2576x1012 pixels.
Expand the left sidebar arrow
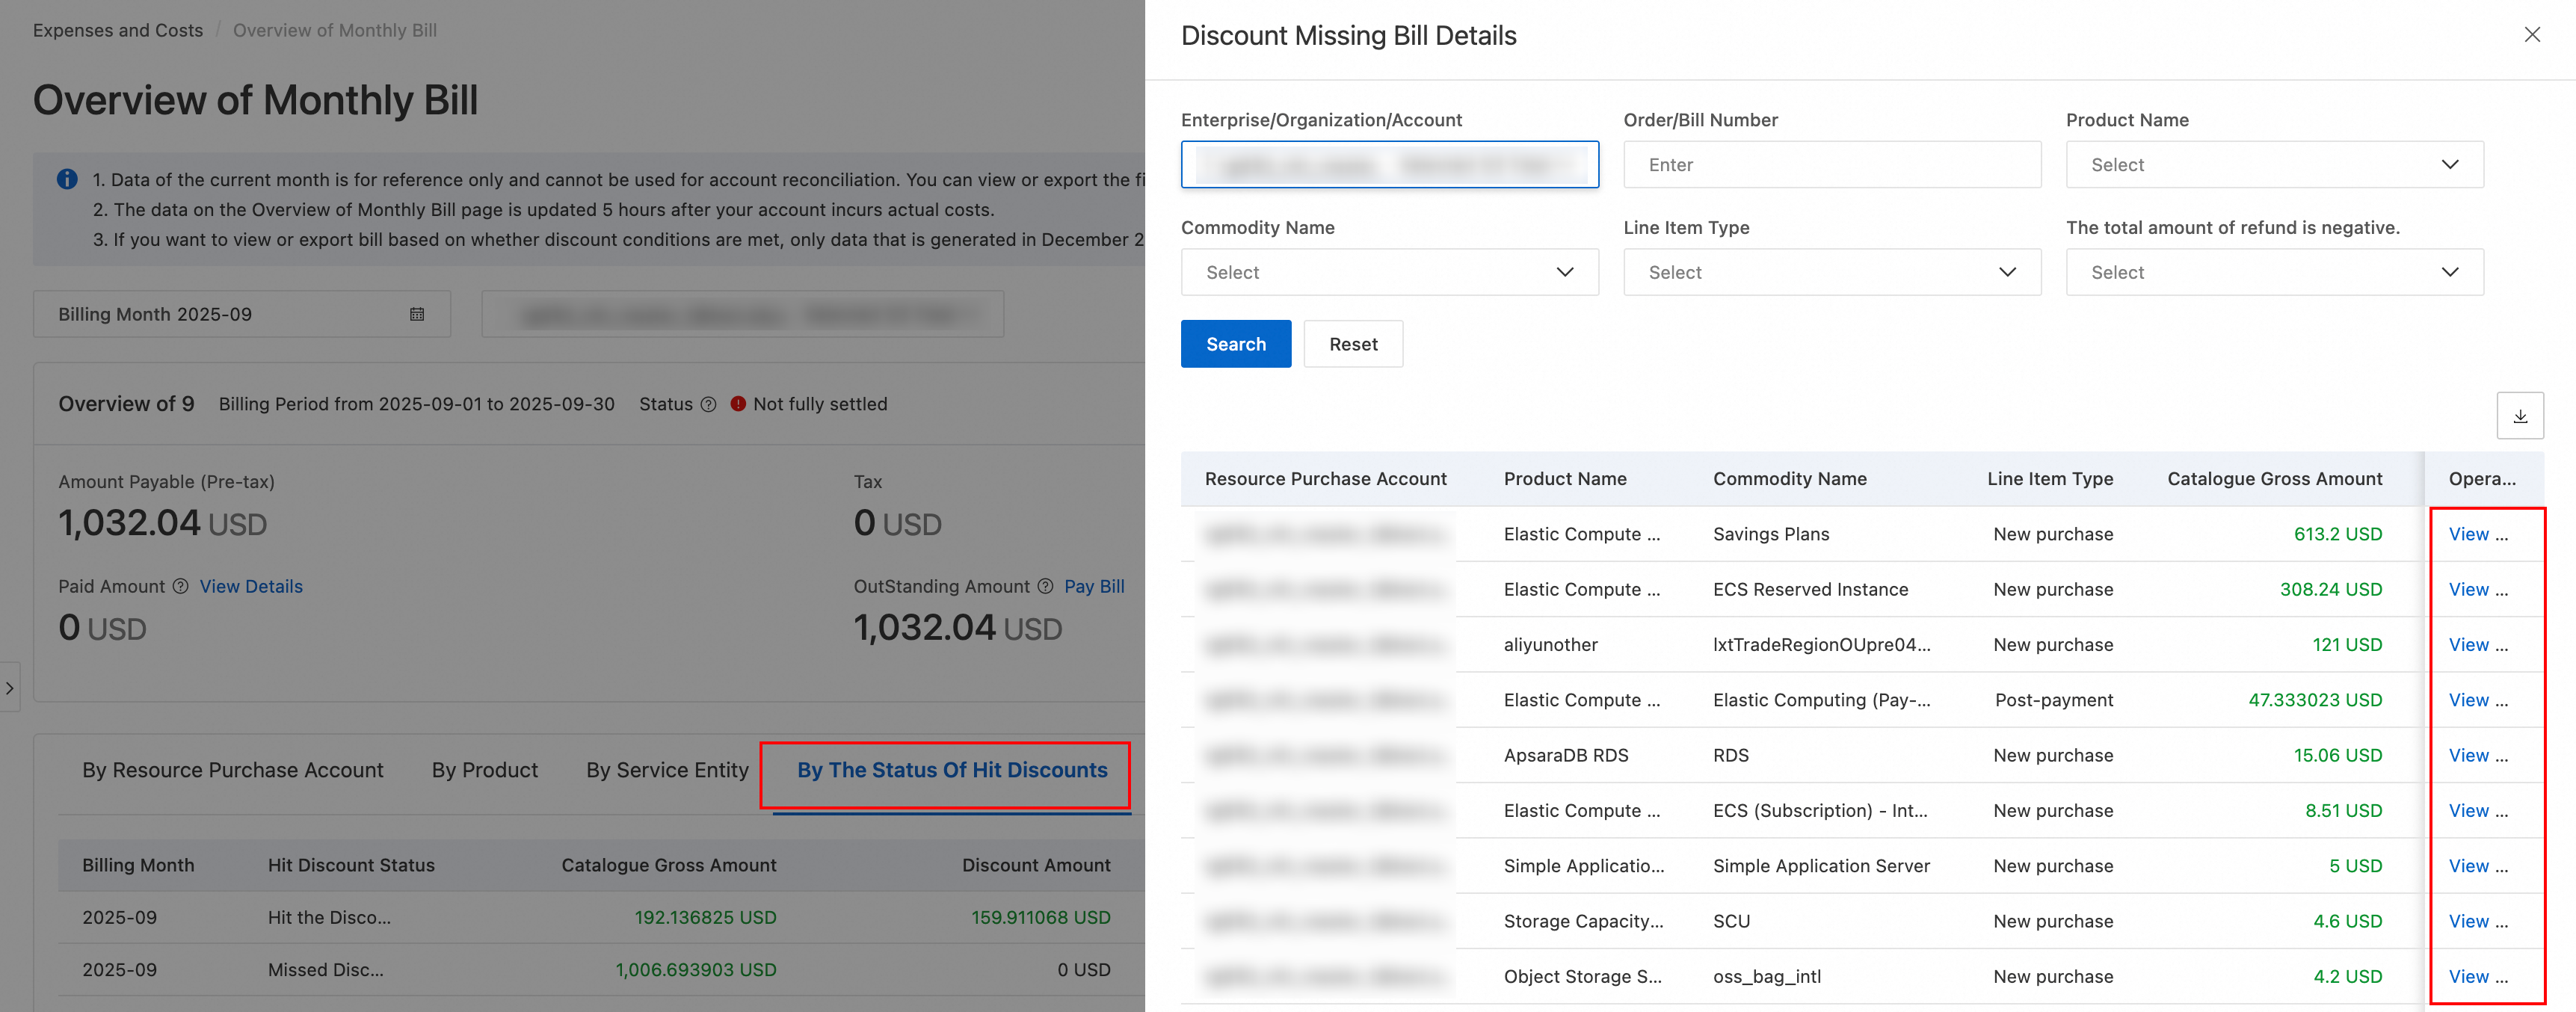pos(10,688)
